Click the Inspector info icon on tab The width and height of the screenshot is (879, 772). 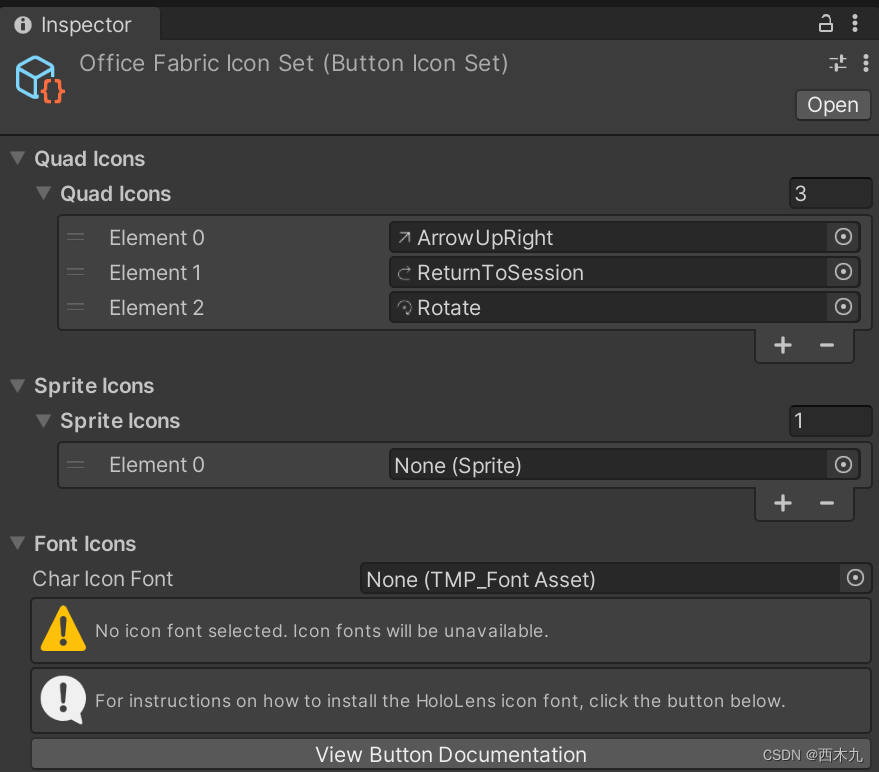[23, 25]
